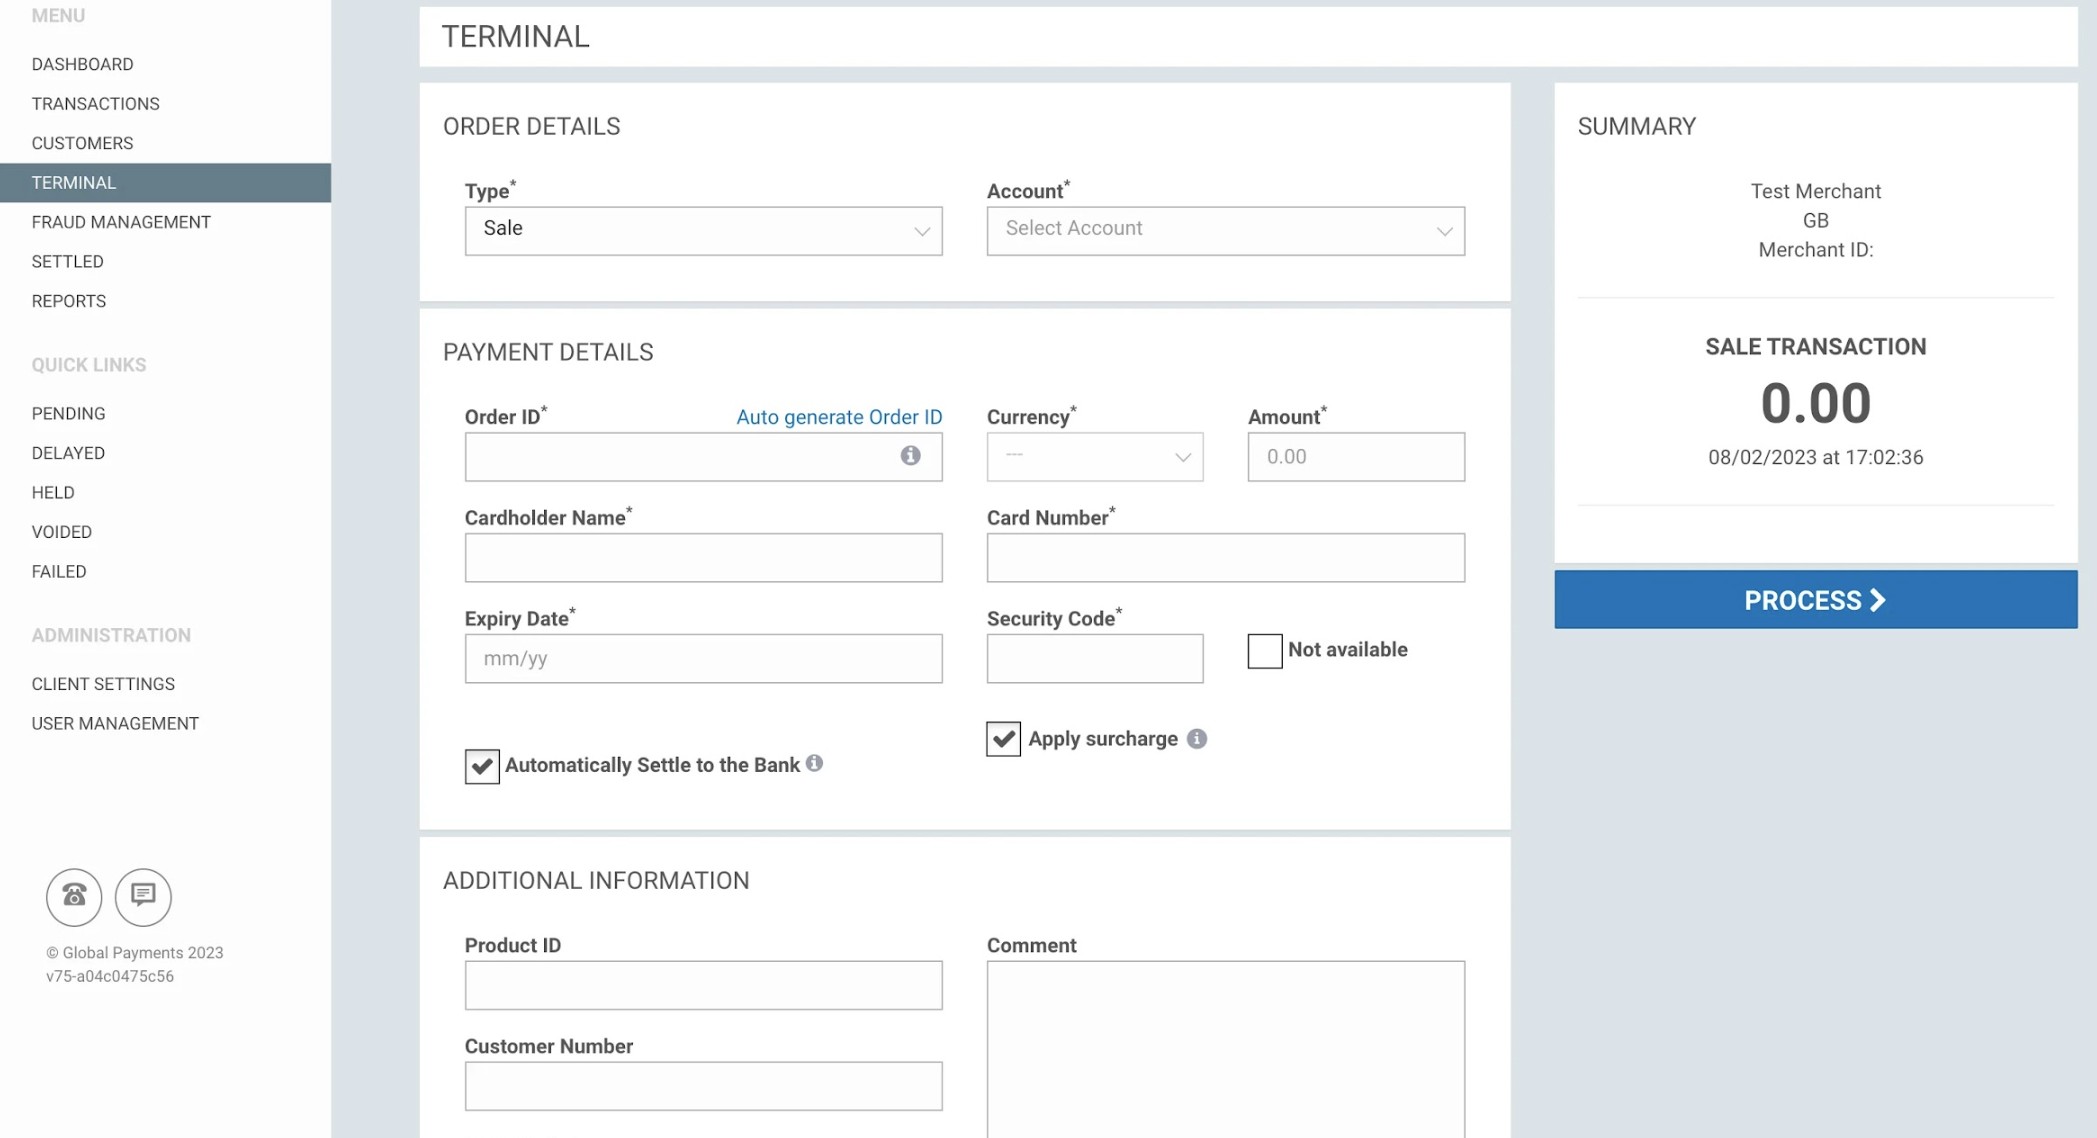This screenshot has width=2097, height=1138.
Task: Open User Management under Administration
Action: pos(115,724)
